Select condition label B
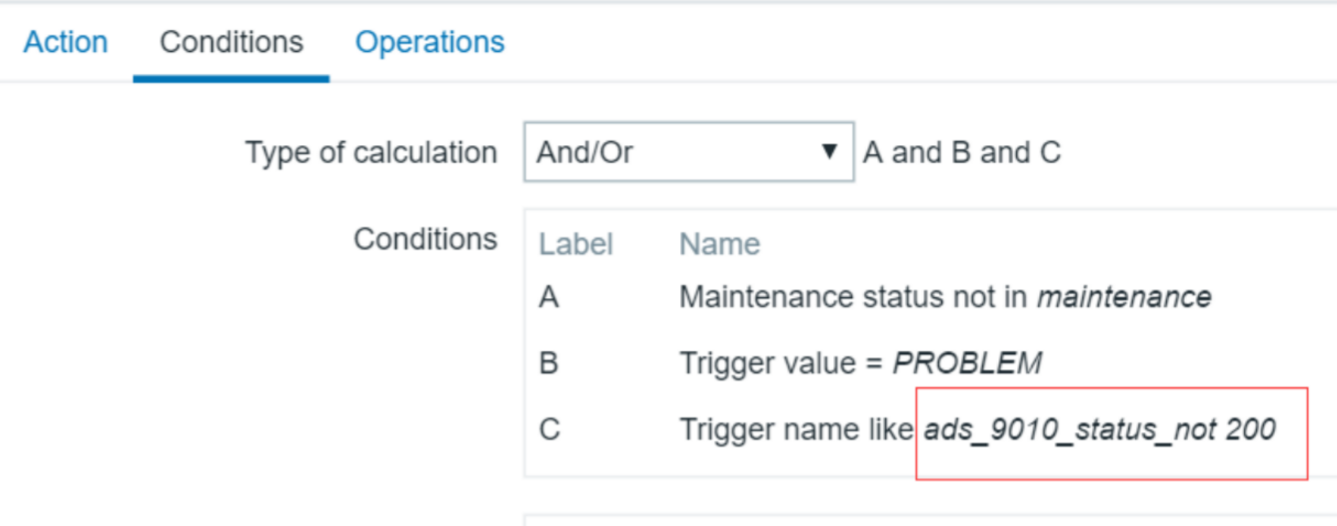1337x526 pixels. tap(548, 363)
